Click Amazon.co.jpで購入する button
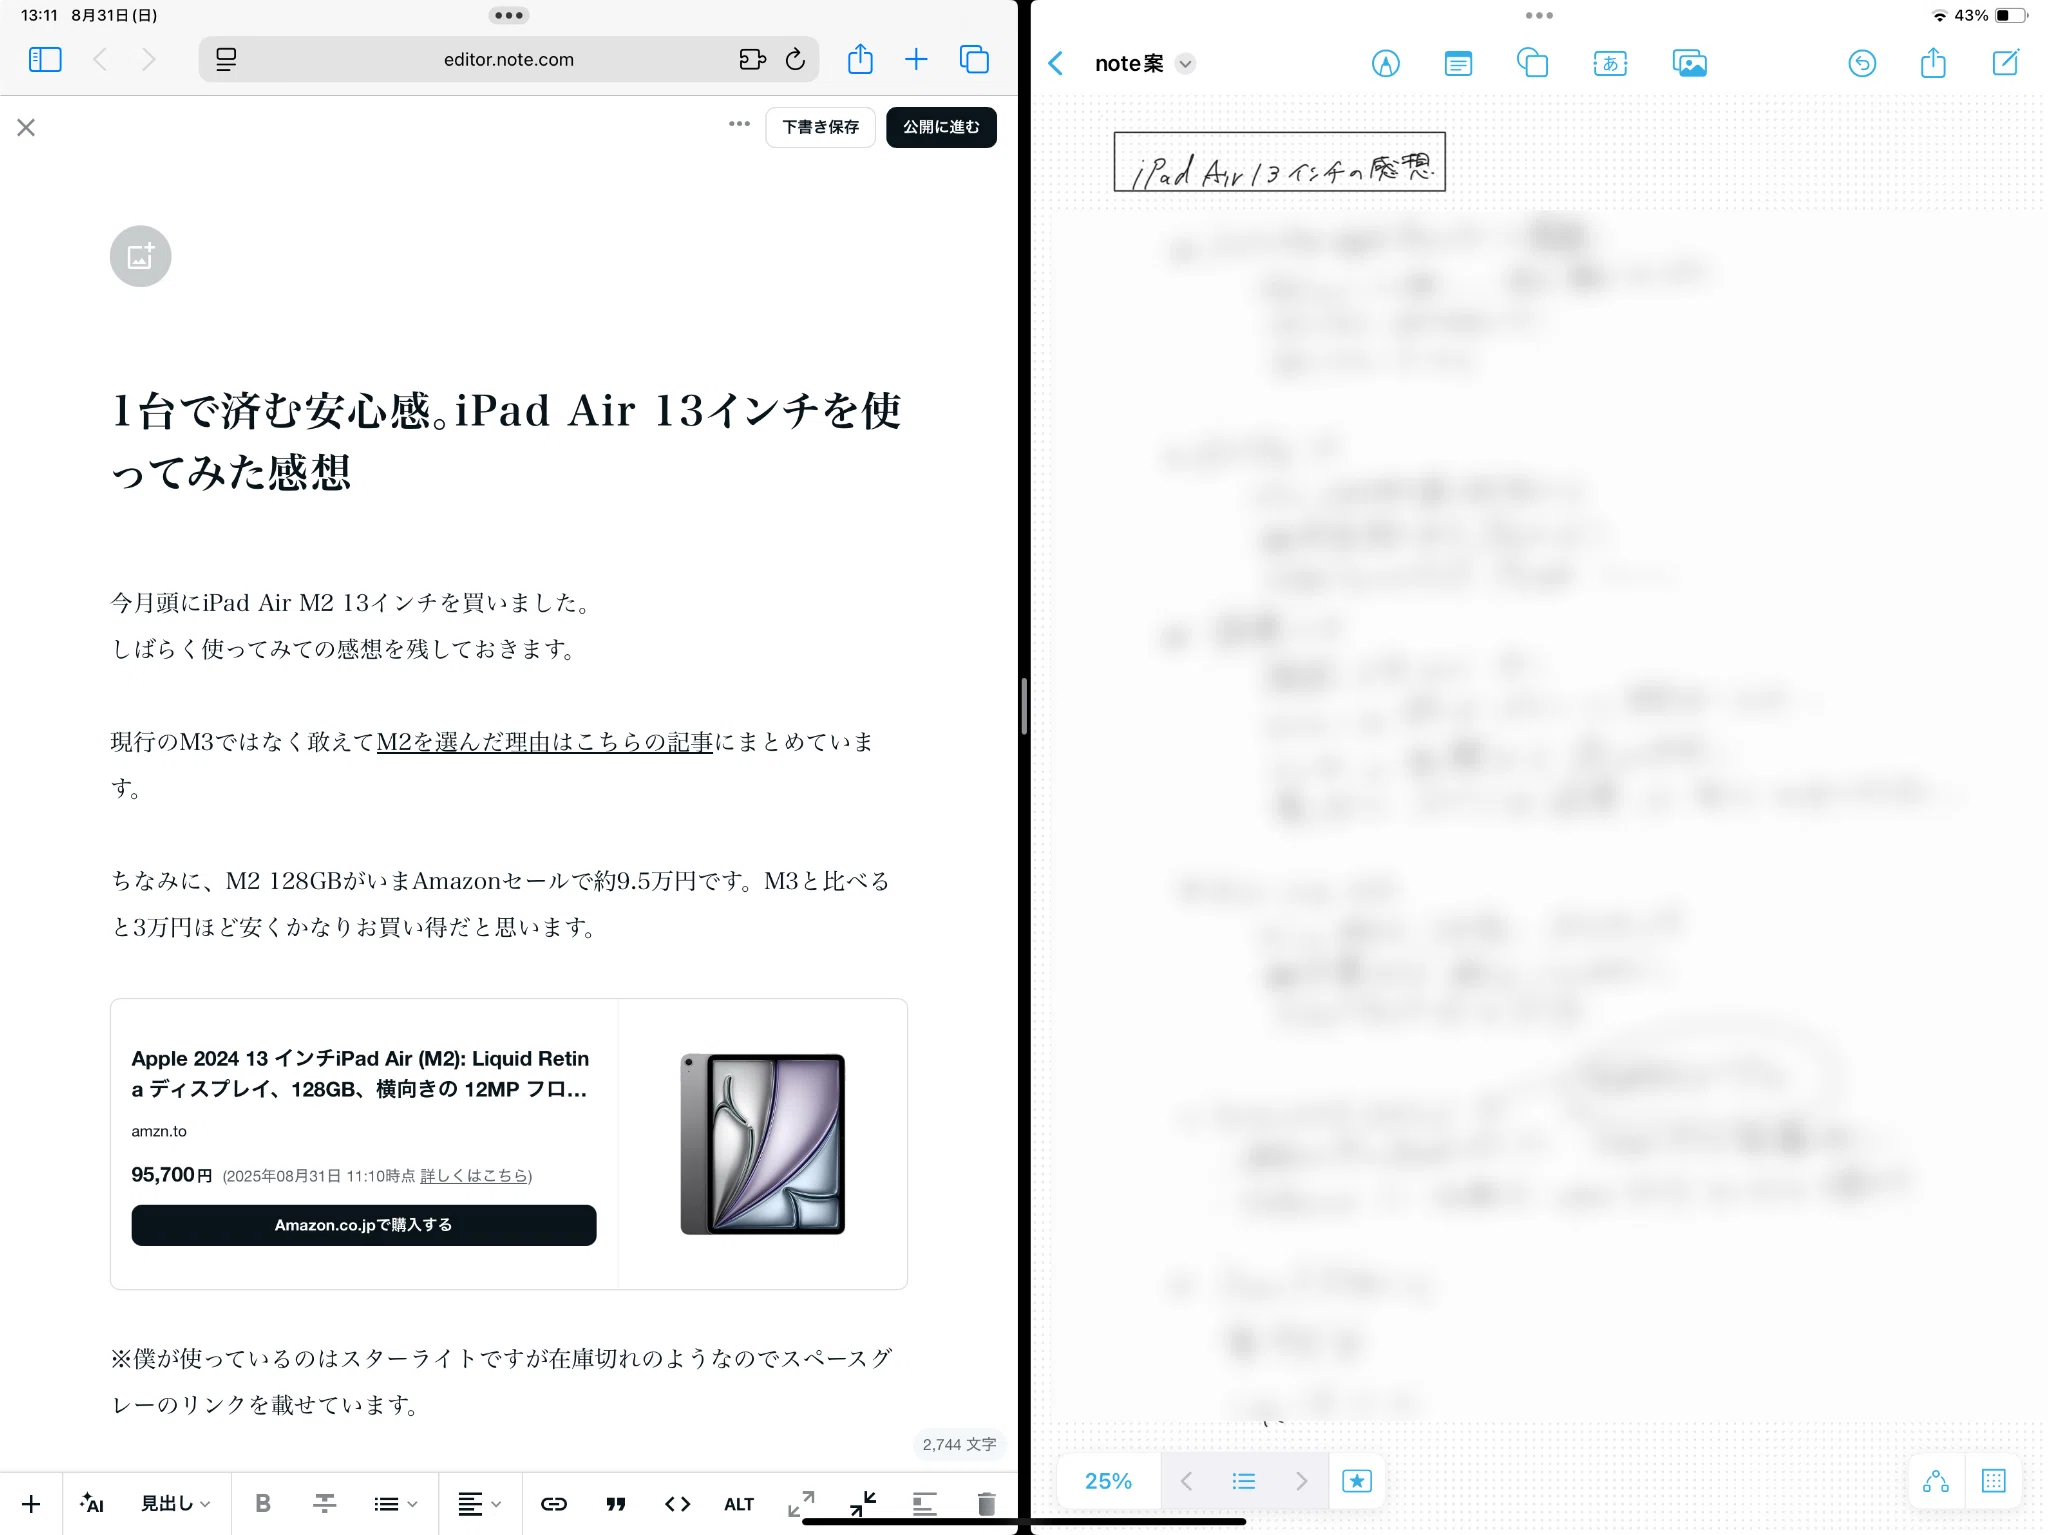 (364, 1225)
